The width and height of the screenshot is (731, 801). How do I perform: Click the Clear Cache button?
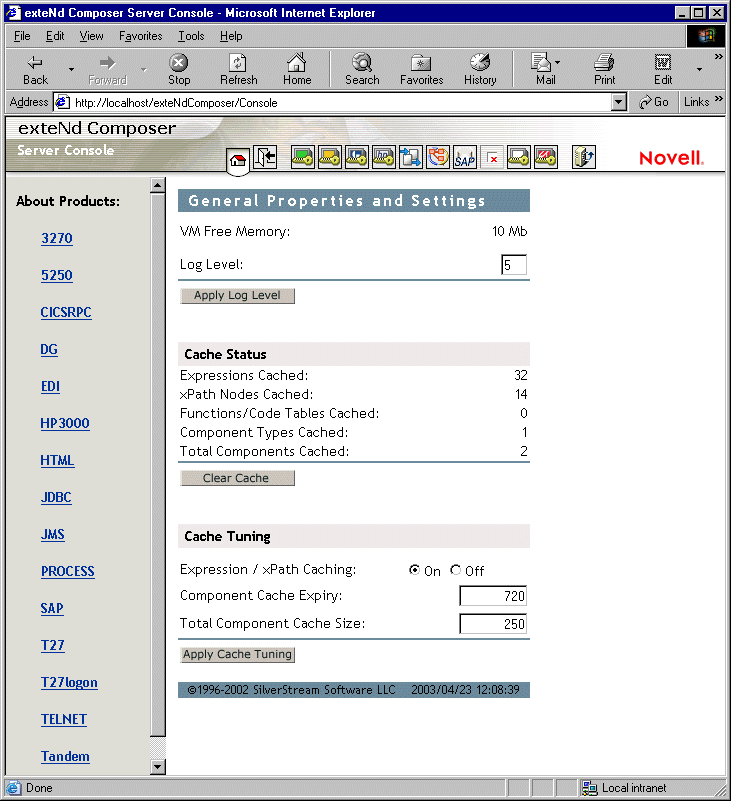pyautogui.click(x=238, y=478)
